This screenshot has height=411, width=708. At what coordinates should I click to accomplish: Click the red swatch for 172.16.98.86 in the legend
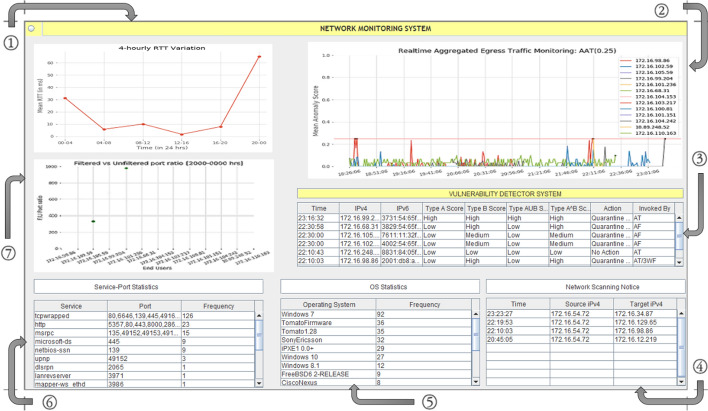pos(625,60)
